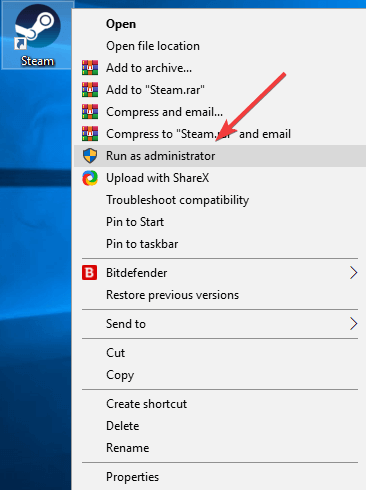Choose Add to archive... entry
The height and width of the screenshot is (490, 366).
click(x=220, y=68)
